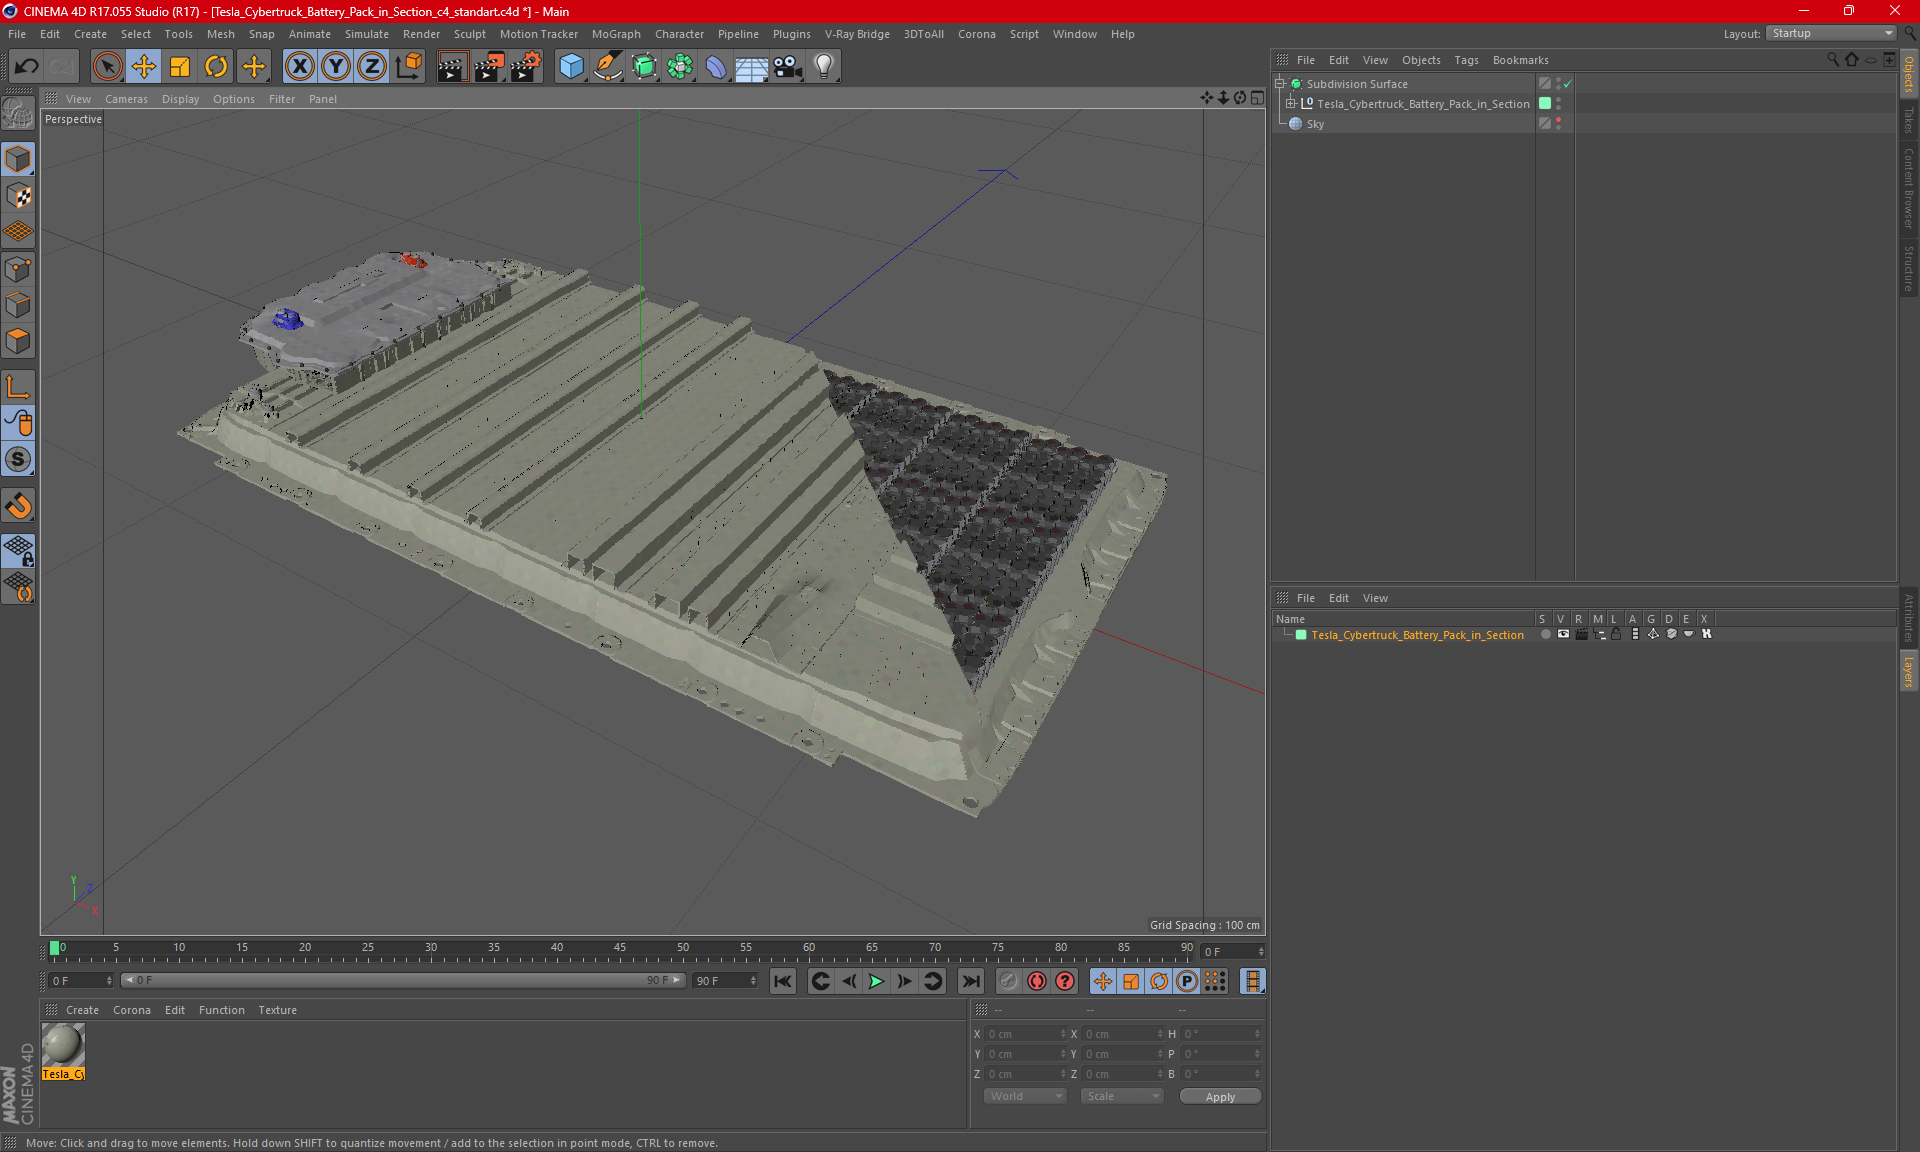This screenshot has height=1152, width=1920.
Task: Click record active objects button
Action: 1037,981
